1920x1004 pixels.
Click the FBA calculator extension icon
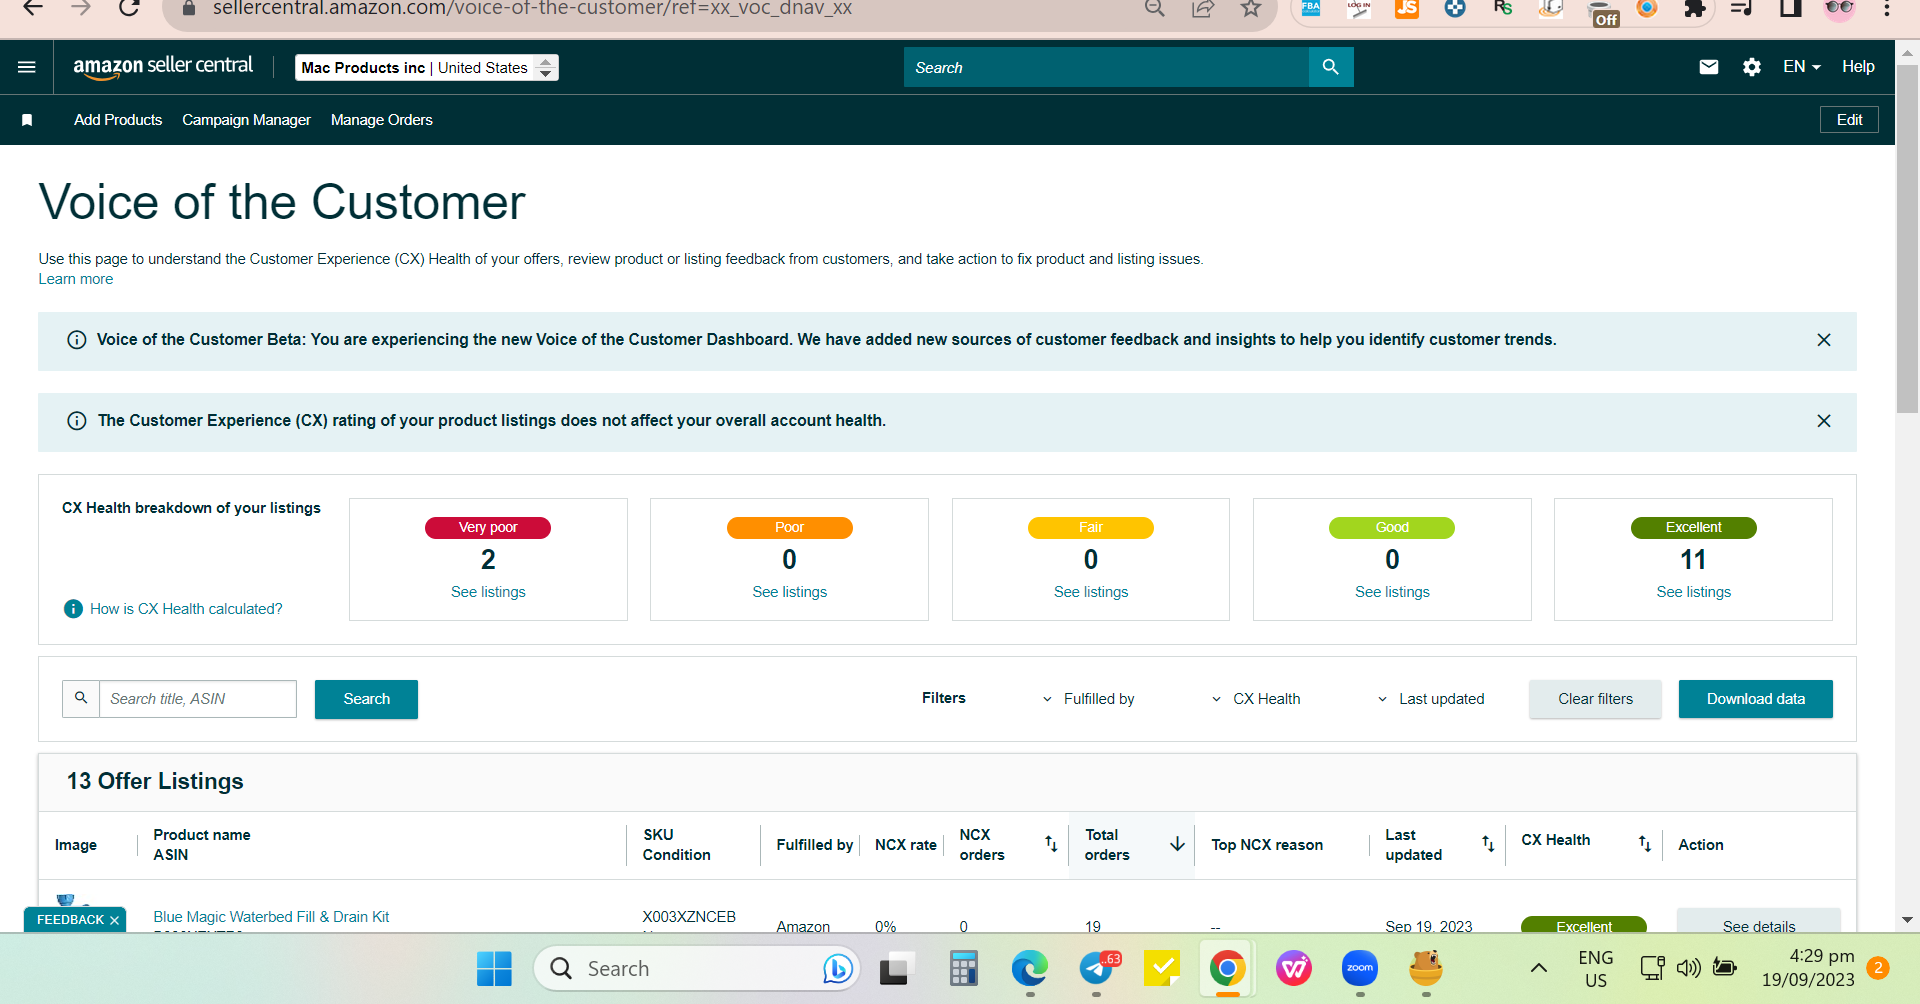[1311, 9]
